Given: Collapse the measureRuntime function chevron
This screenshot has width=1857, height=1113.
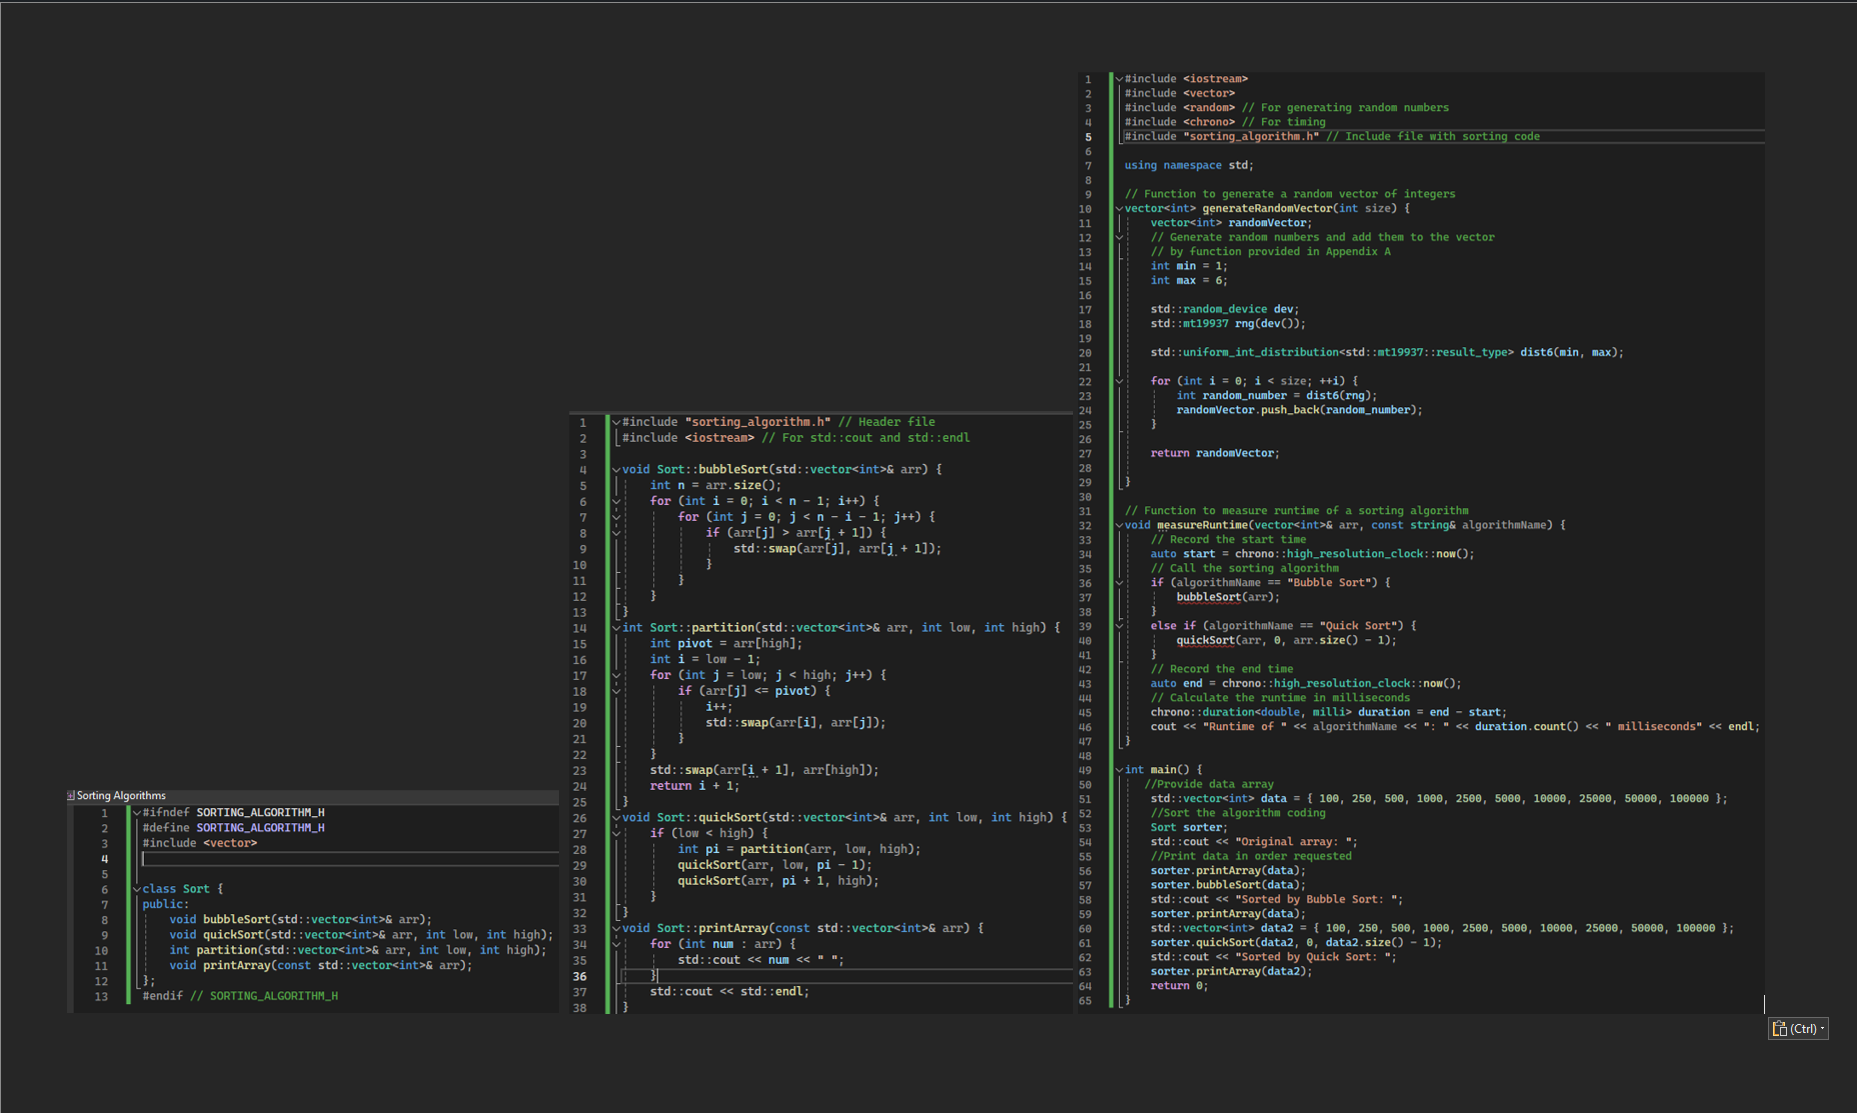Looking at the screenshot, I should 1119,525.
